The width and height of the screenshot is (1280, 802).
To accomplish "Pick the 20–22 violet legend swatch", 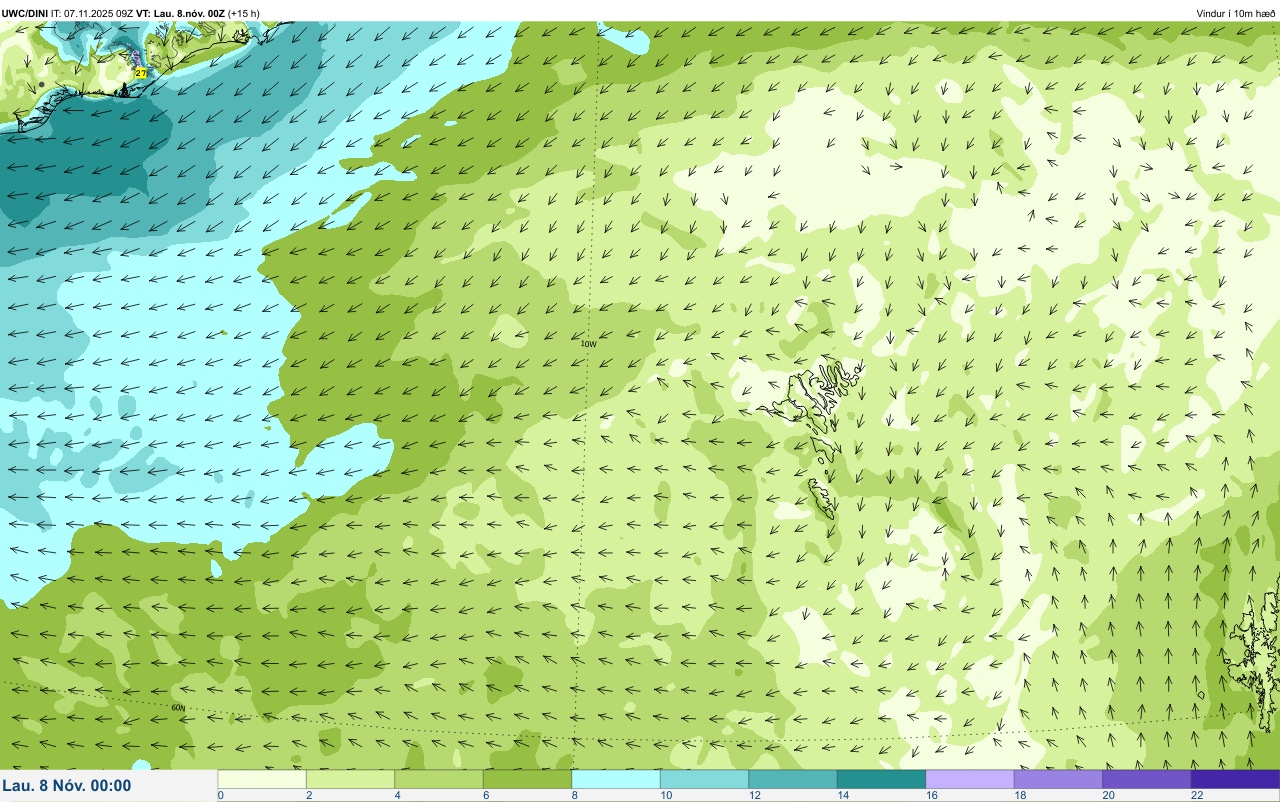I will [1147, 779].
